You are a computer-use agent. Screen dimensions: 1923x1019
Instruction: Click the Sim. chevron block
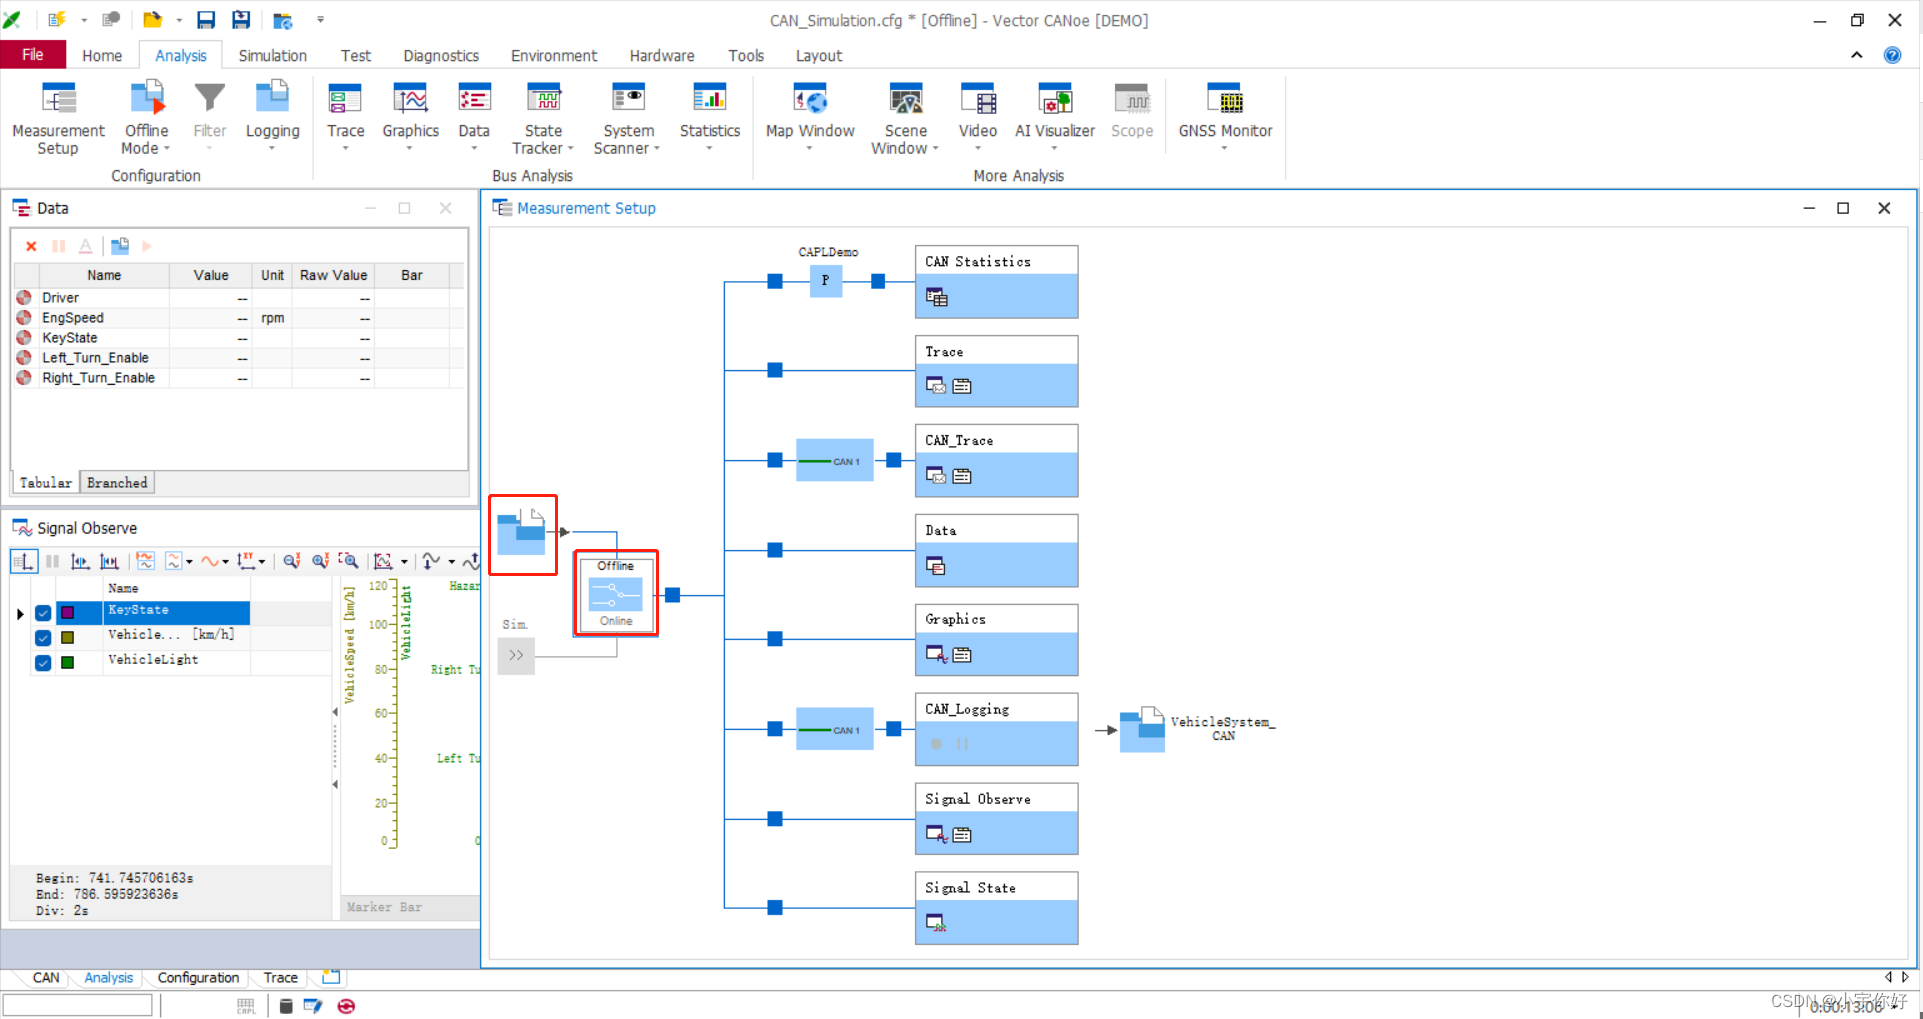point(516,656)
